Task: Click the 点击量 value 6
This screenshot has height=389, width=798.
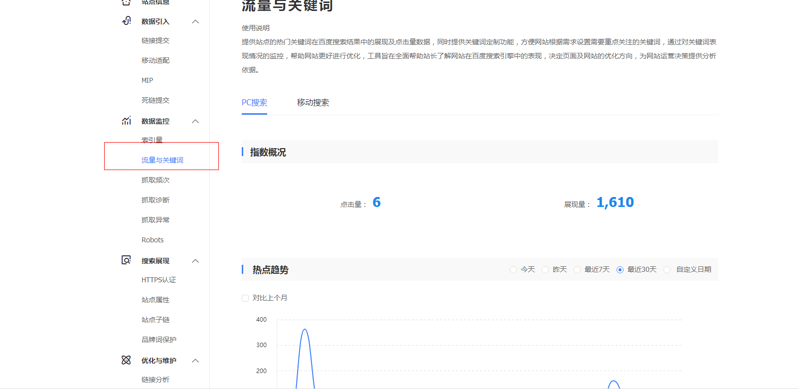Action: [x=377, y=203]
